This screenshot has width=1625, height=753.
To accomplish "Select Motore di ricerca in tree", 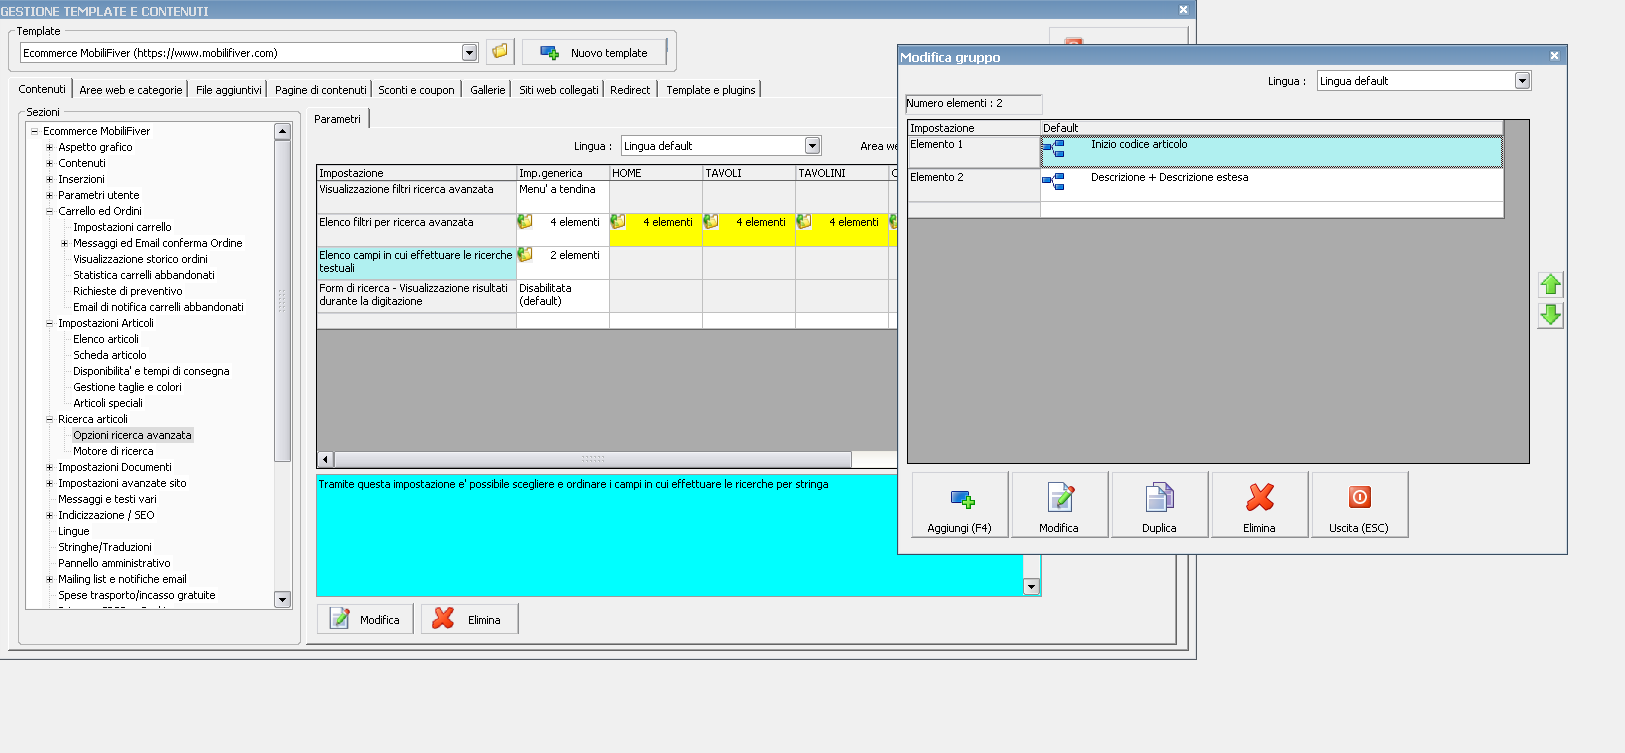I will pos(113,451).
